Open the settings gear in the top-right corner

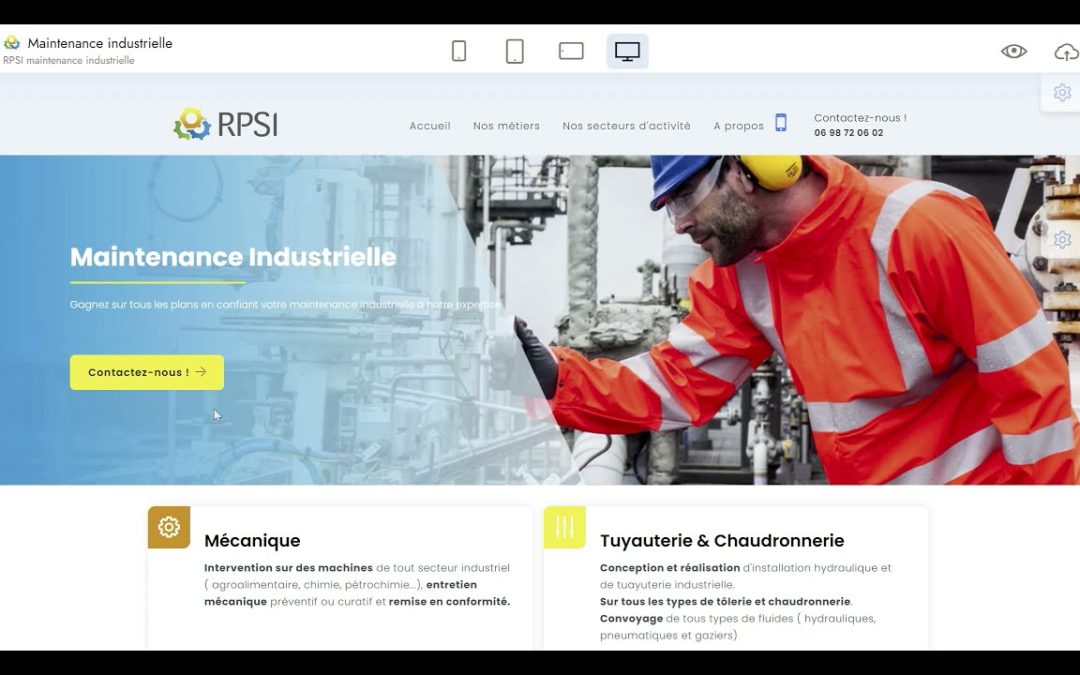click(x=1061, y=91)
